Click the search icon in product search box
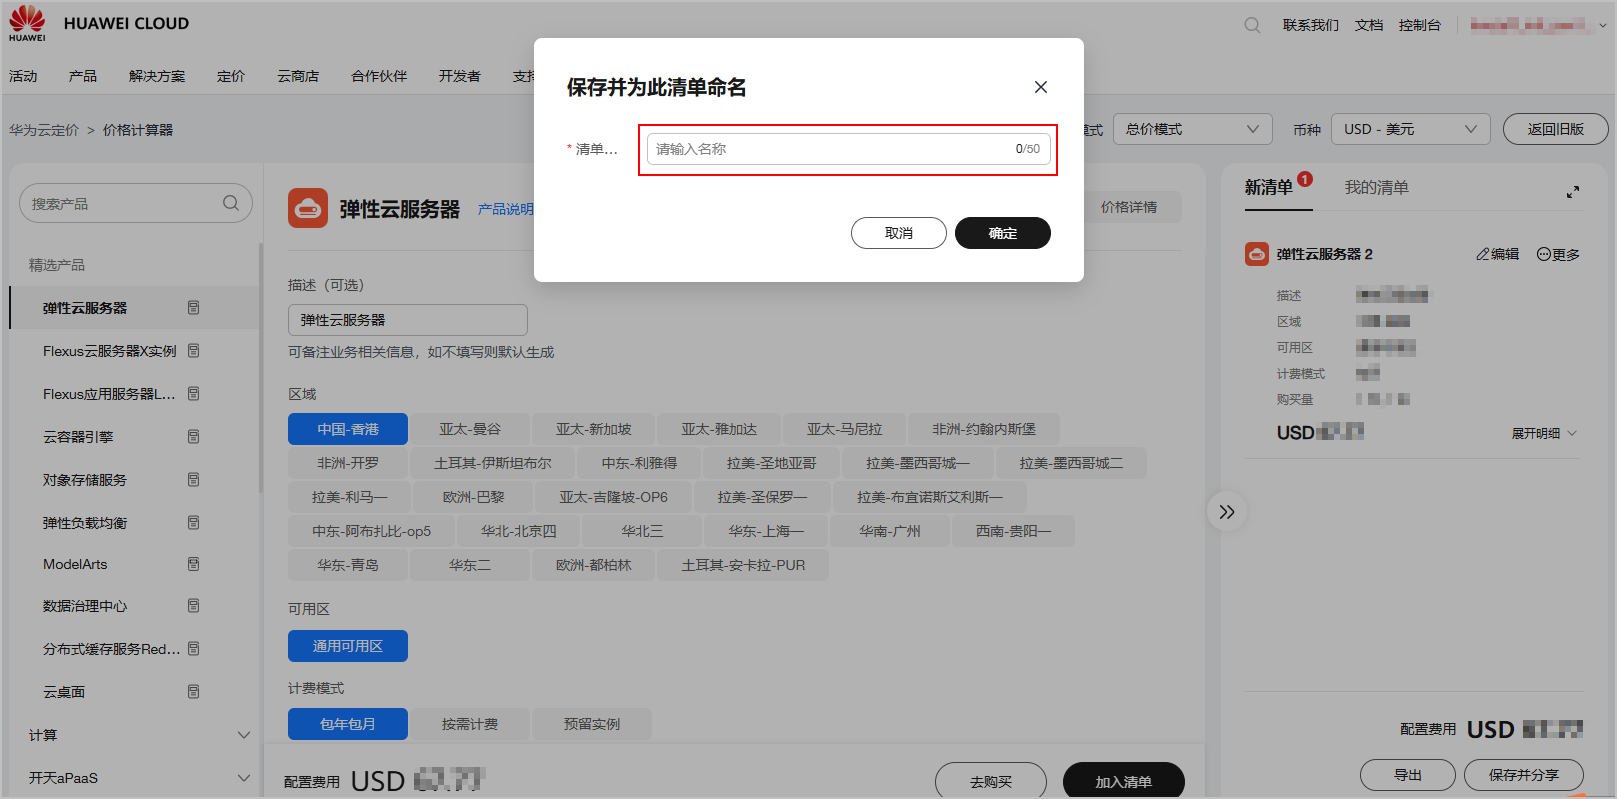This screenshot has width=1617, height=799. (x=231, y=203)
